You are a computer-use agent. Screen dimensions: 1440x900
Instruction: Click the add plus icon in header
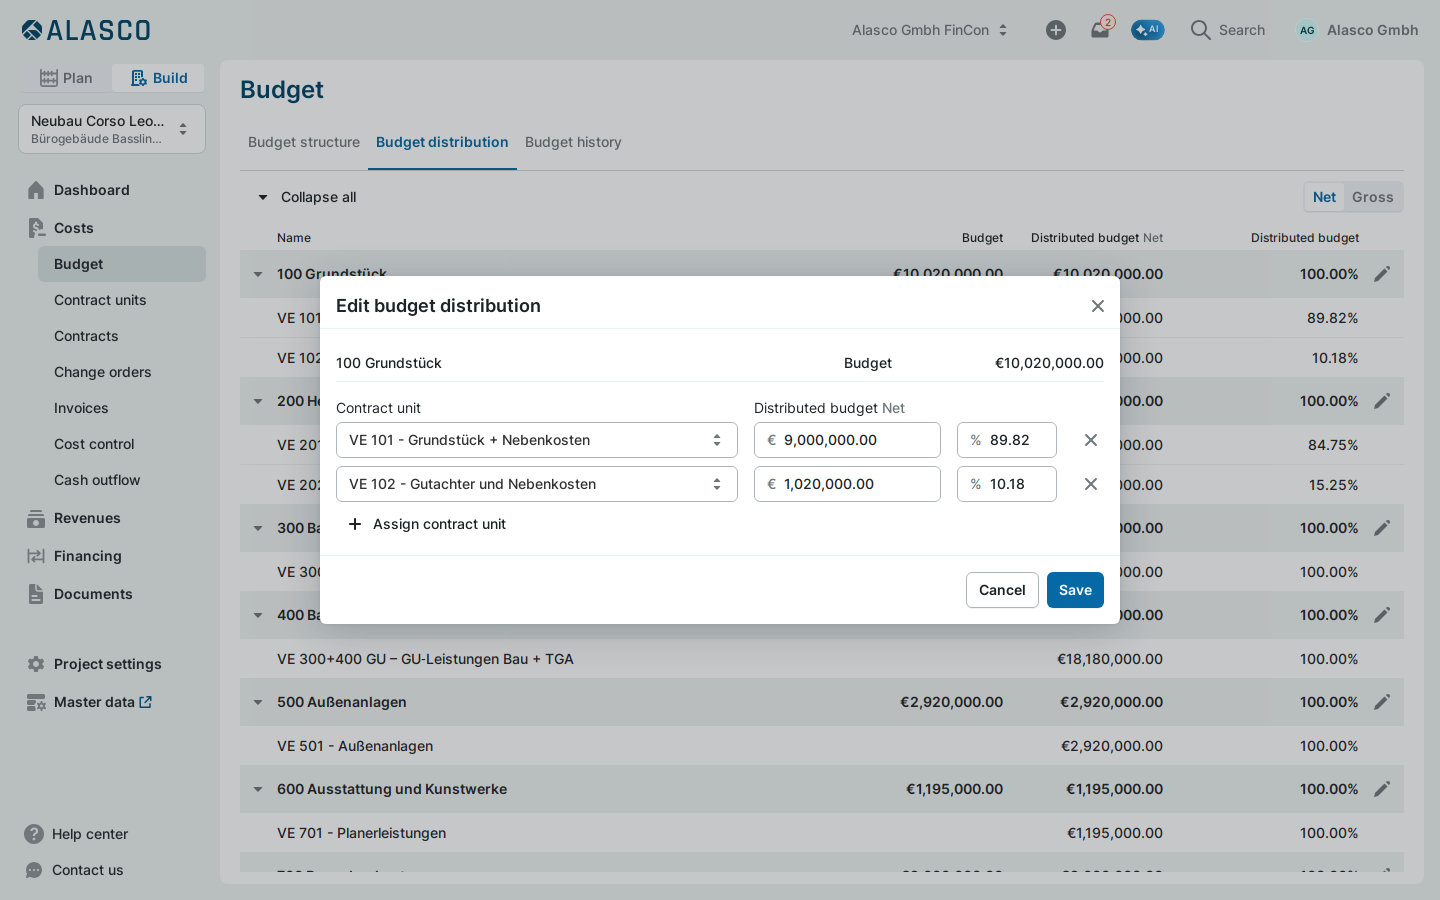click(x=1056, y=30)
